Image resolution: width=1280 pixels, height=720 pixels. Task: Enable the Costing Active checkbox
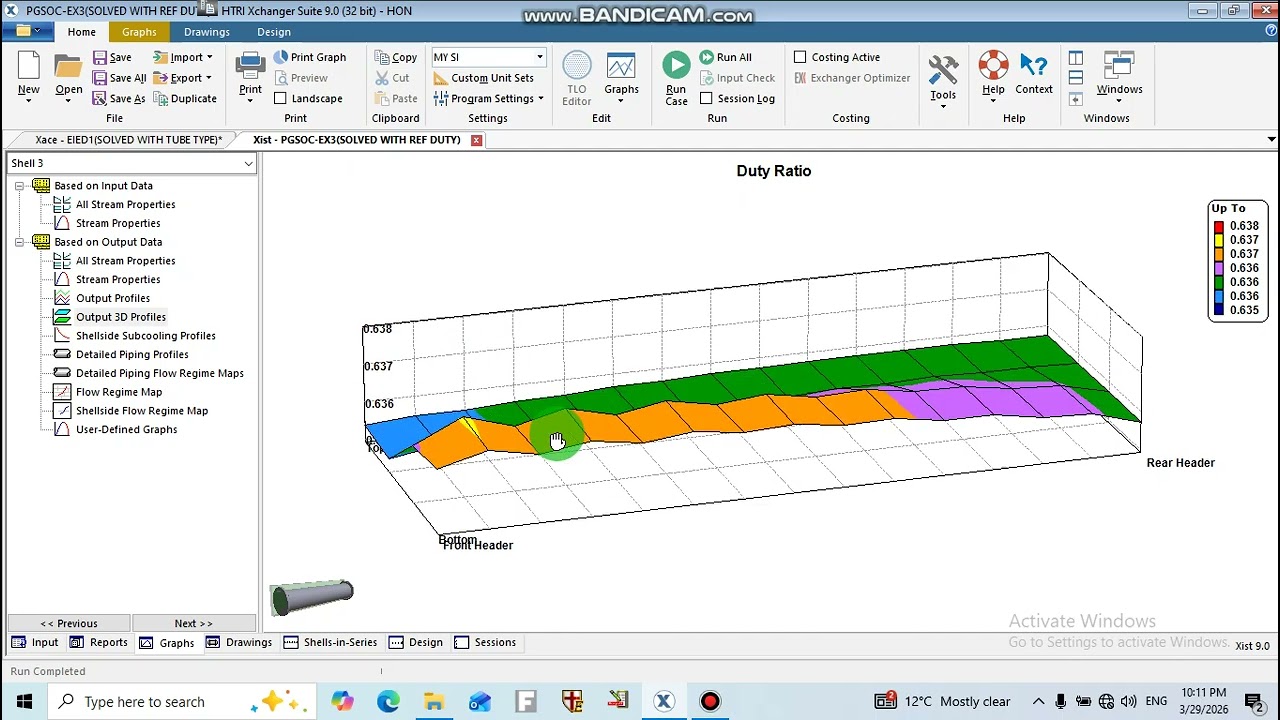pyautogui.click(x=800, y=57)
